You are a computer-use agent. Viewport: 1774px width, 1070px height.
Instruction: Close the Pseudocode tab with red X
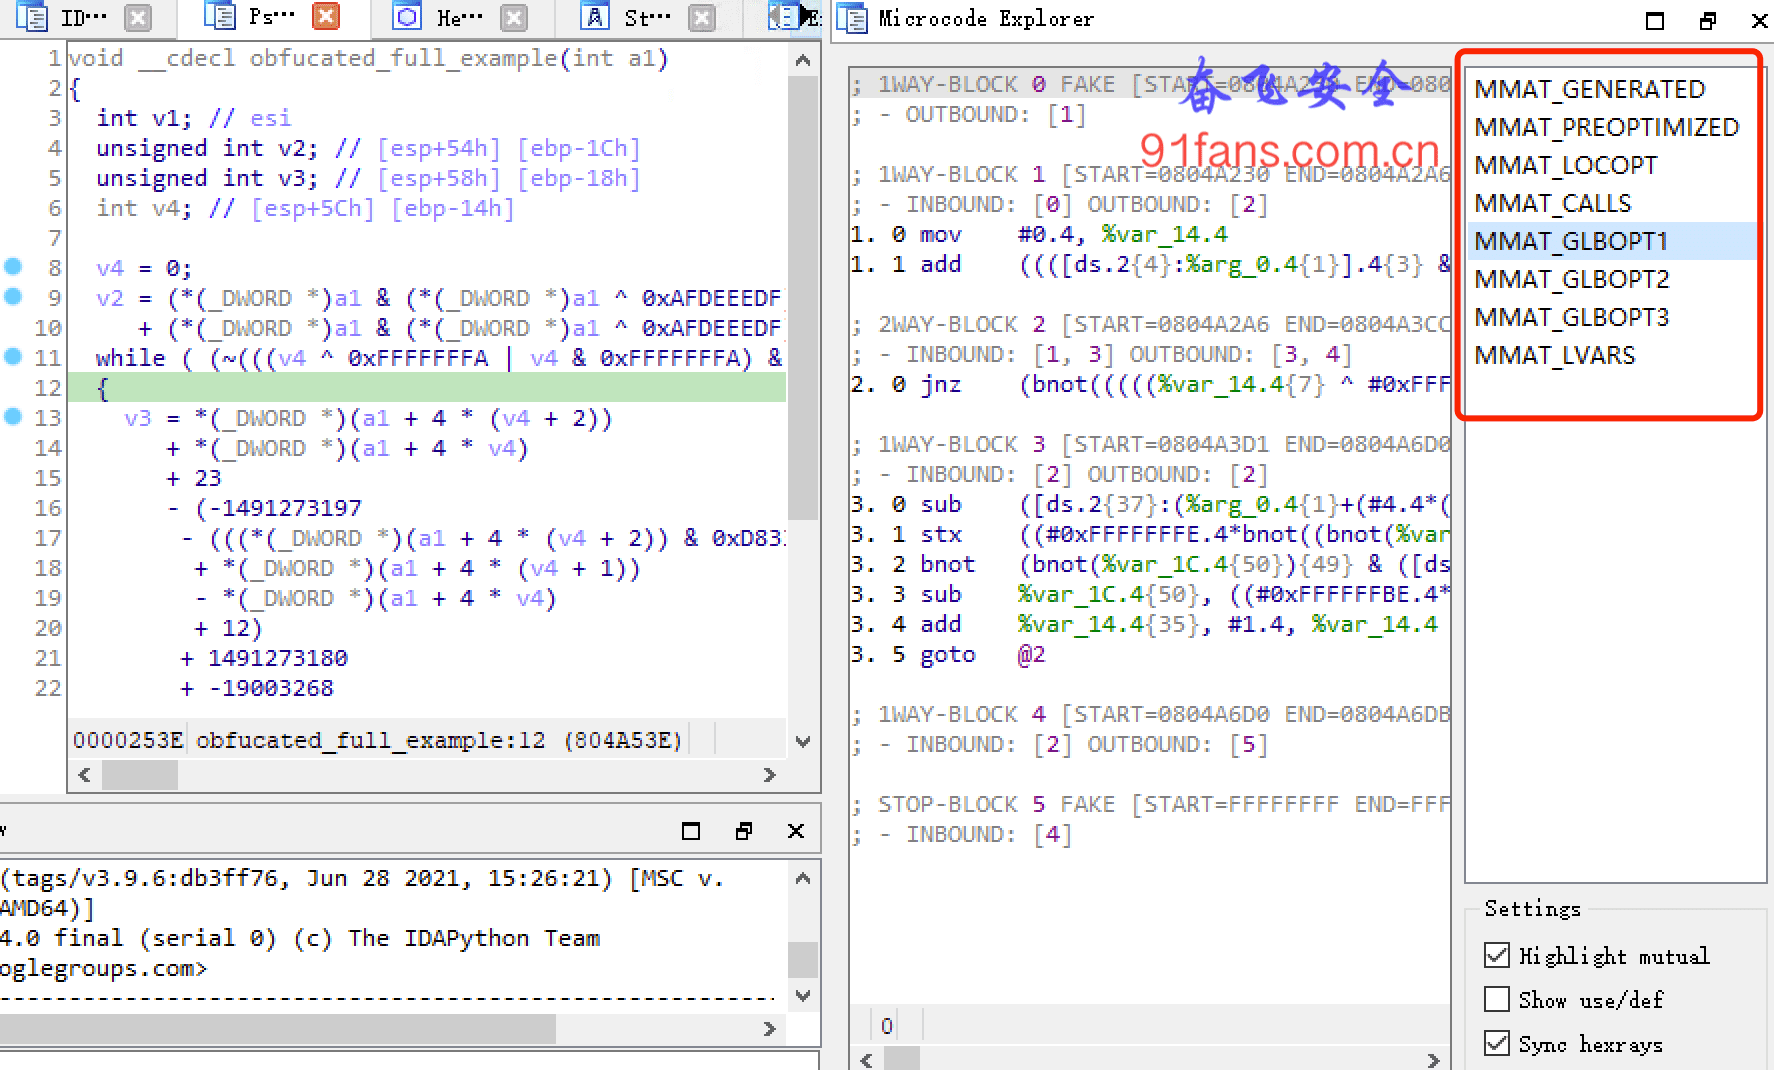(325, 17)
